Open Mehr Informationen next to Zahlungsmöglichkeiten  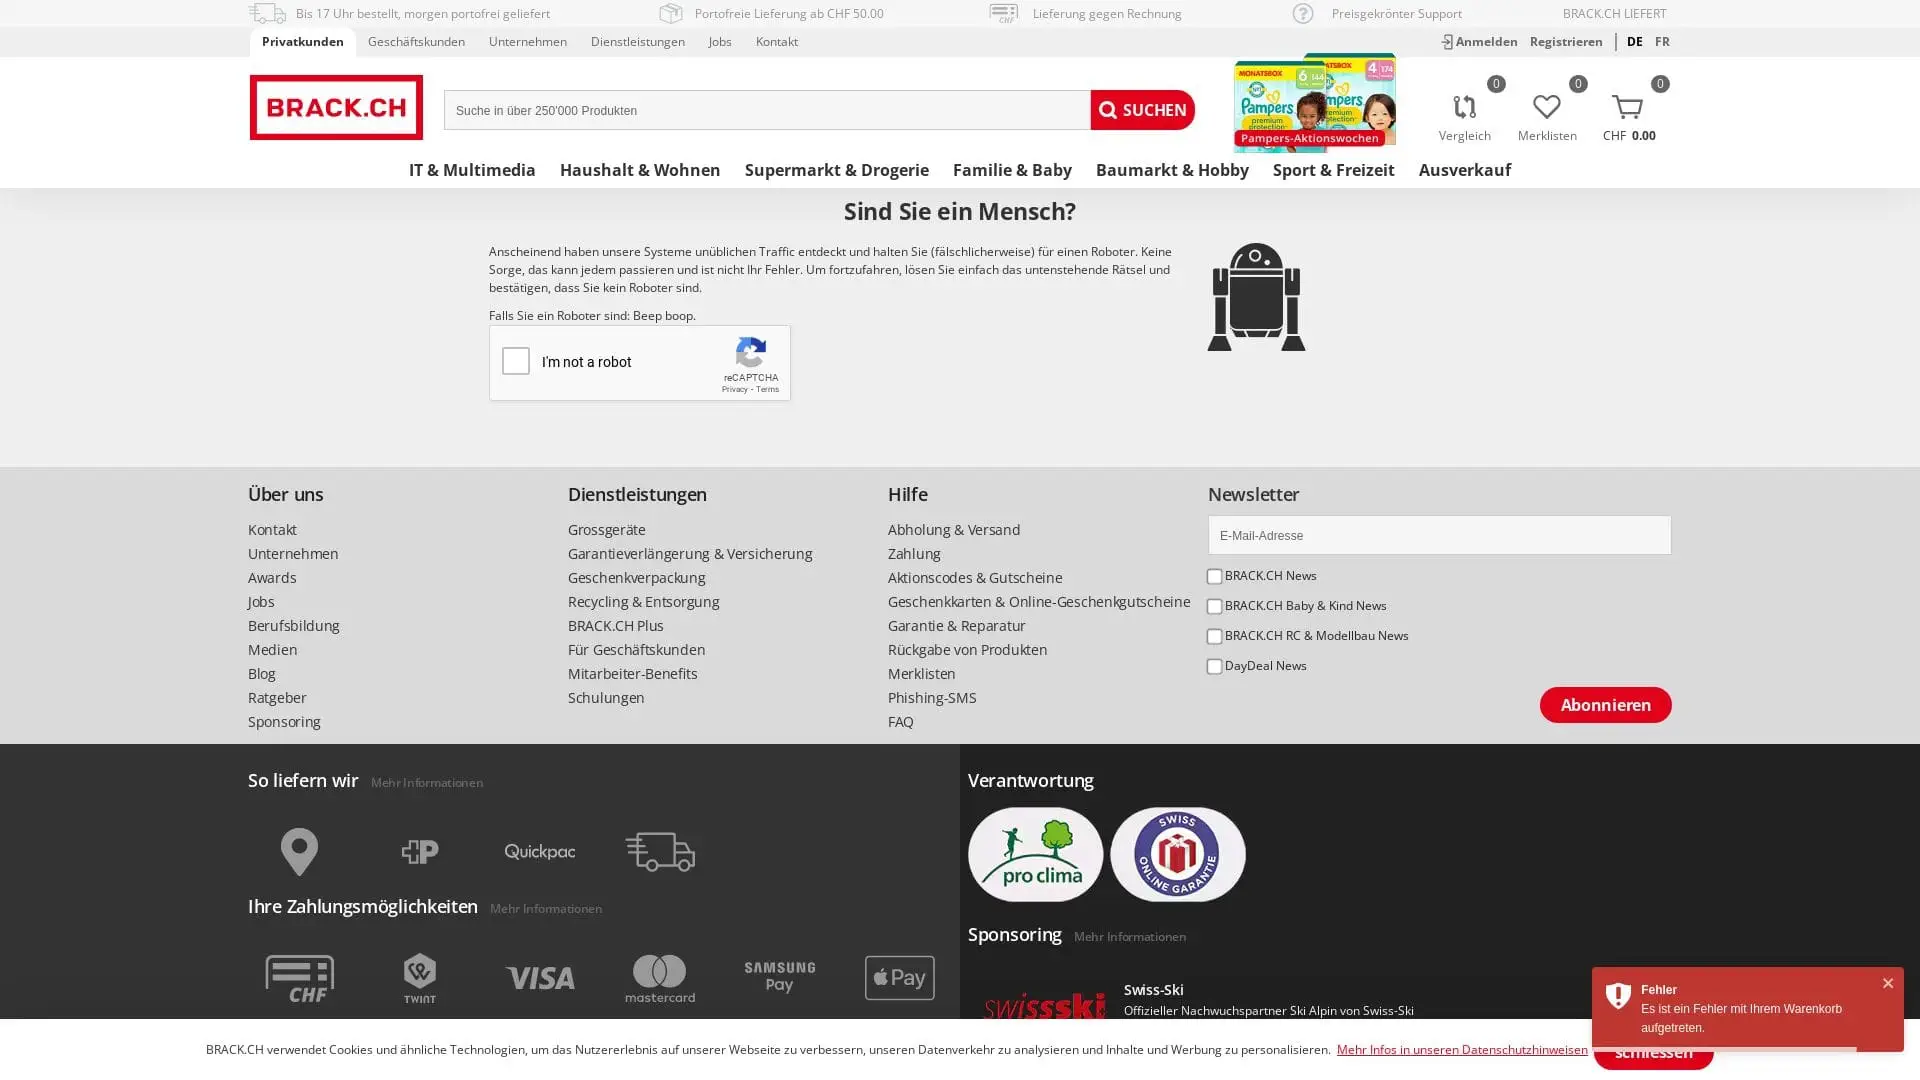point(546,909)
